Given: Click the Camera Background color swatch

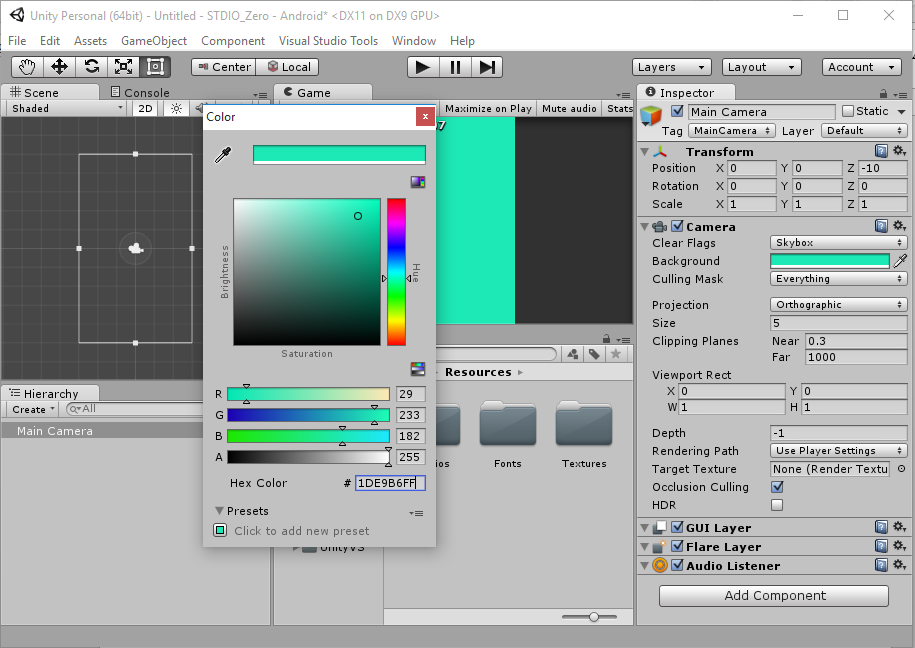Looking at the screenshot, I should tap(830, 261).
